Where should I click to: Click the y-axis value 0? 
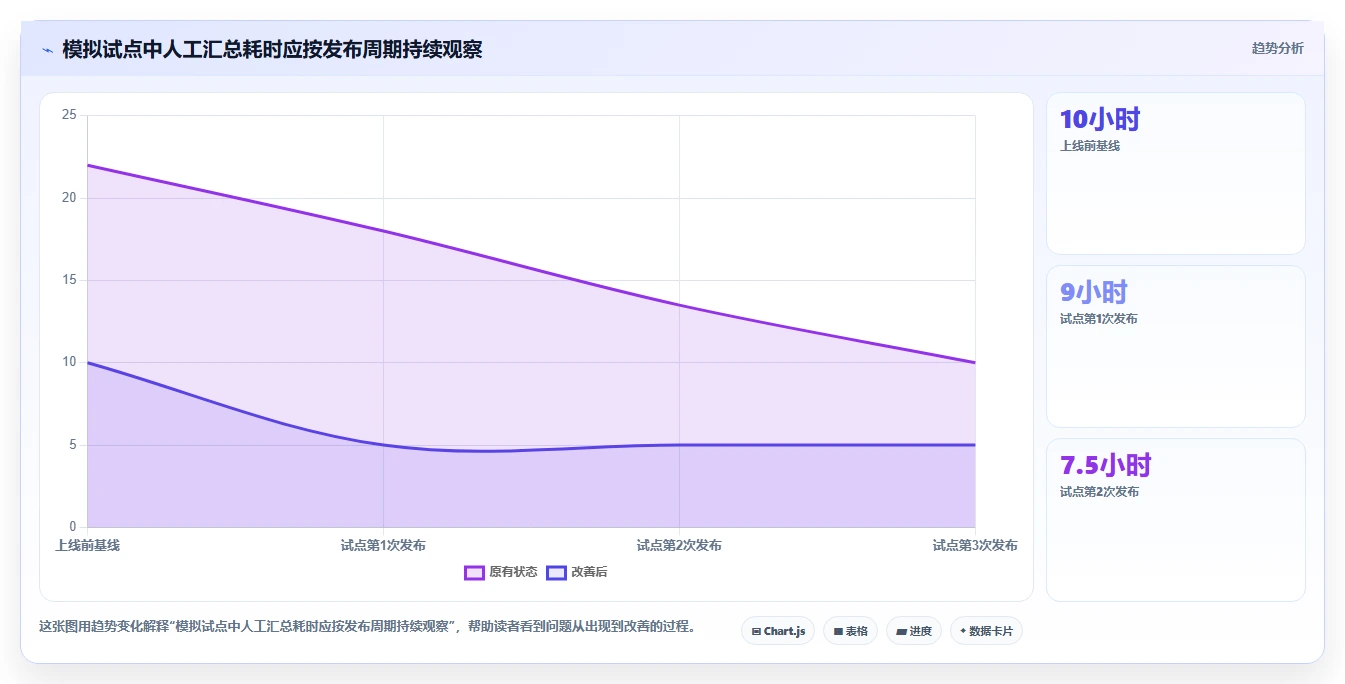point(72,527)
